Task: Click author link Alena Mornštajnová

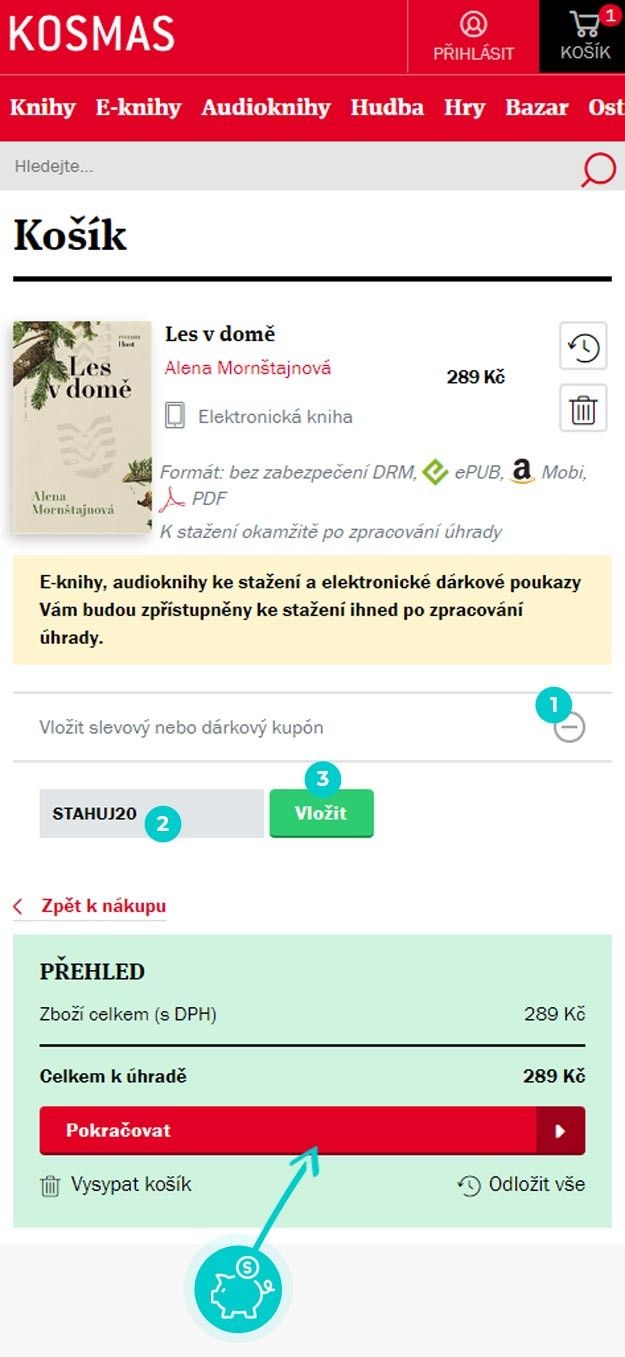Action: tap(247, 368)
